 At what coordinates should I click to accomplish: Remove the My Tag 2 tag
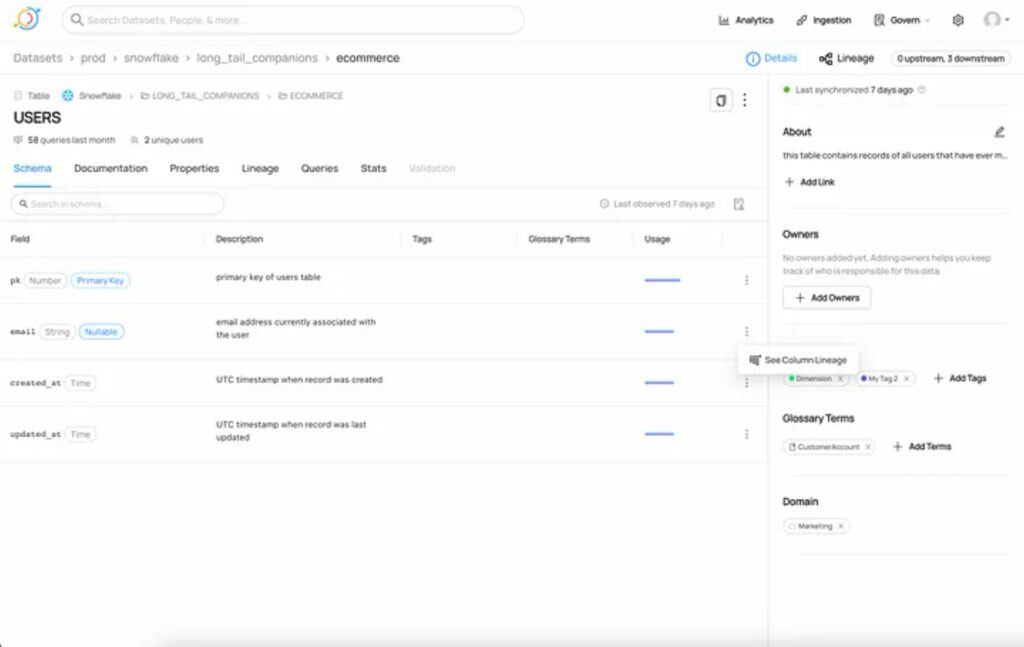pos(906,378)
